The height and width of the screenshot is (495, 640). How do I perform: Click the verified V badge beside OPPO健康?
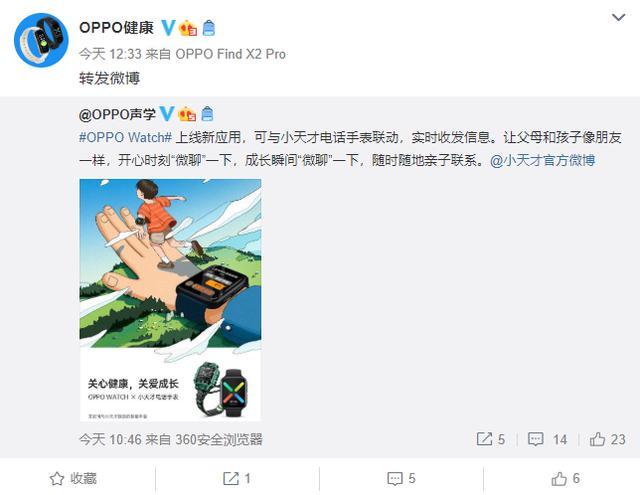coord(168,28)
